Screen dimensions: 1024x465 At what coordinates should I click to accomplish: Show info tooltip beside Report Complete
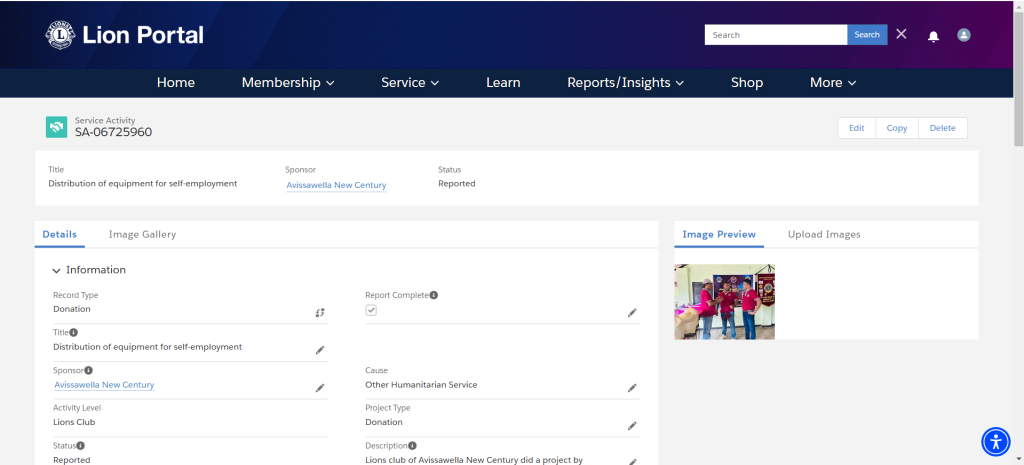434,295
